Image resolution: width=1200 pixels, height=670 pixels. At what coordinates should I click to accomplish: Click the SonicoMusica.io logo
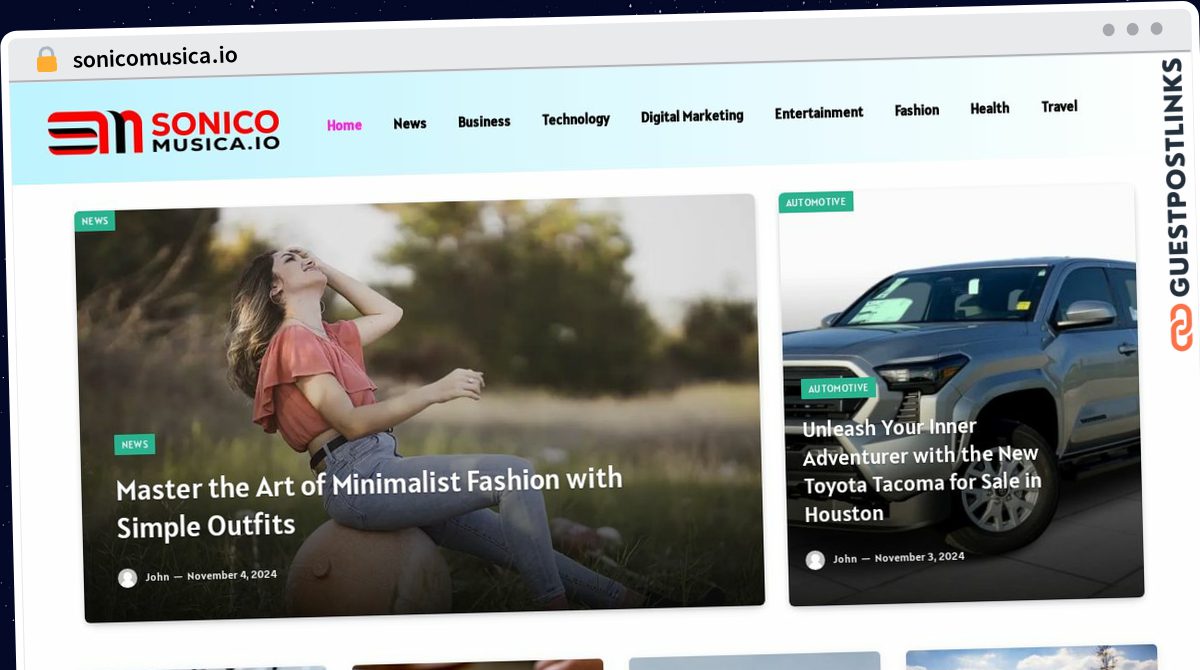[x=163, y=132]
